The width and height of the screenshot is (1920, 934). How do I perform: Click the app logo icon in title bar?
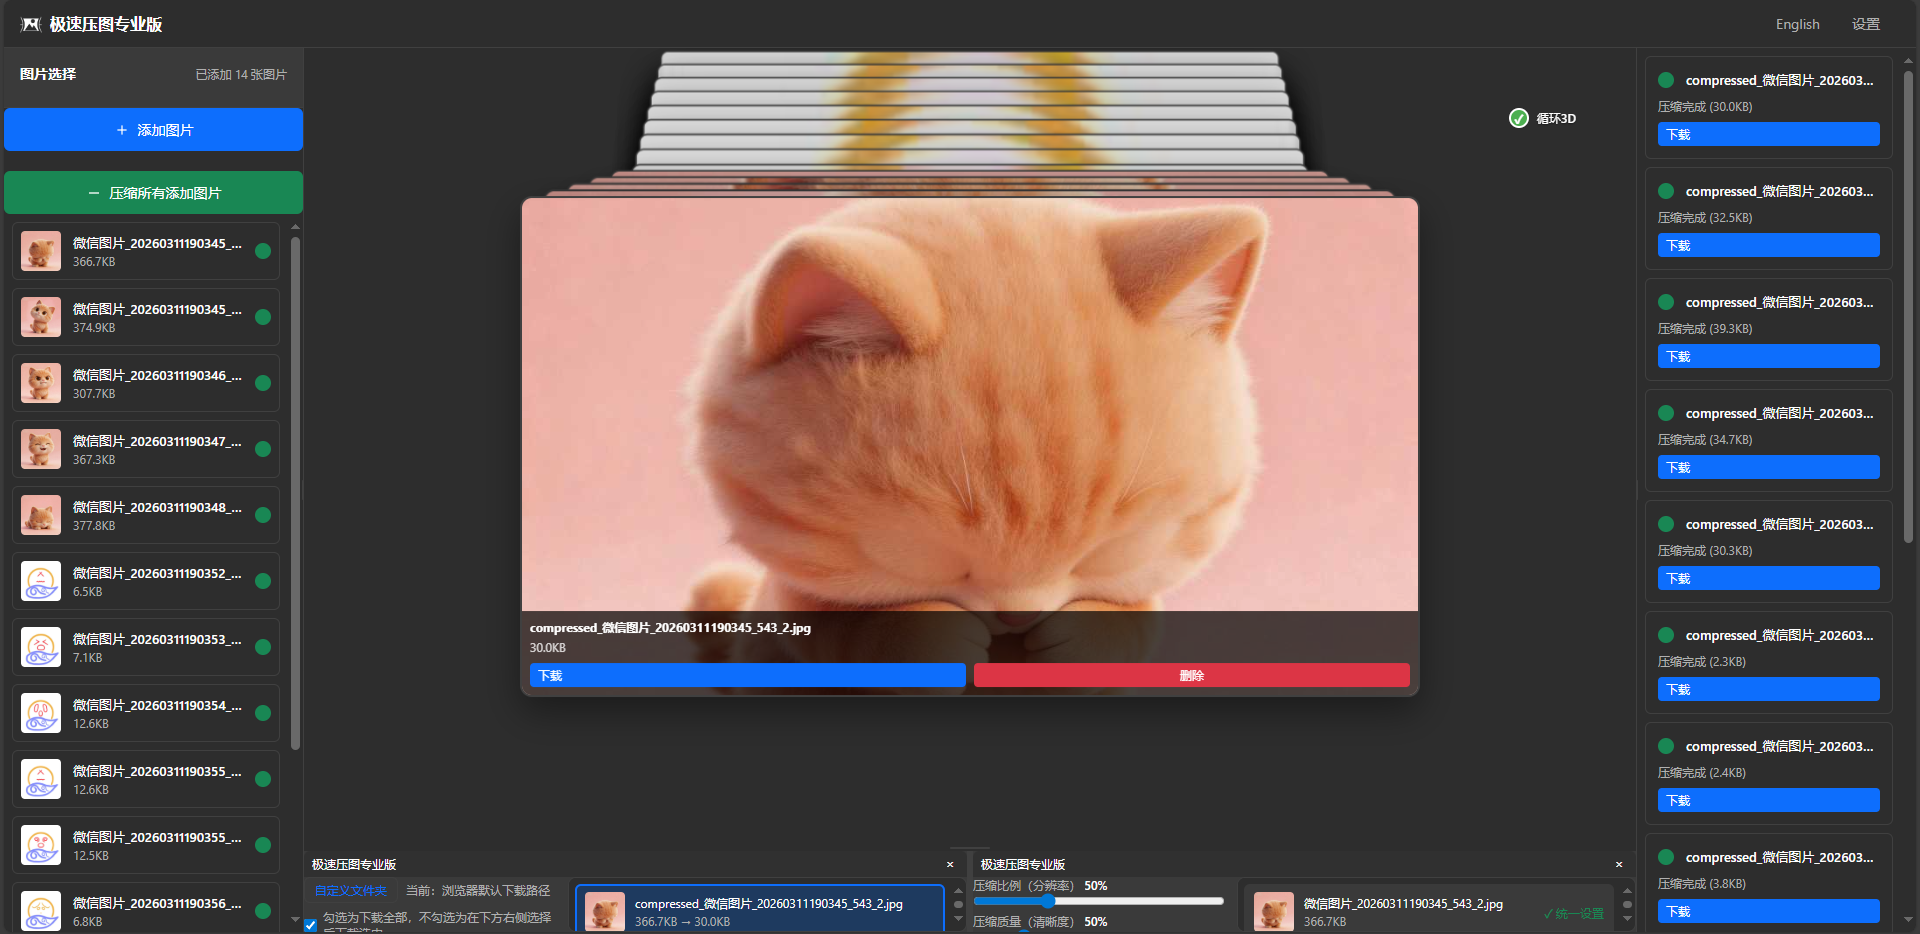(x=31, y=24)
